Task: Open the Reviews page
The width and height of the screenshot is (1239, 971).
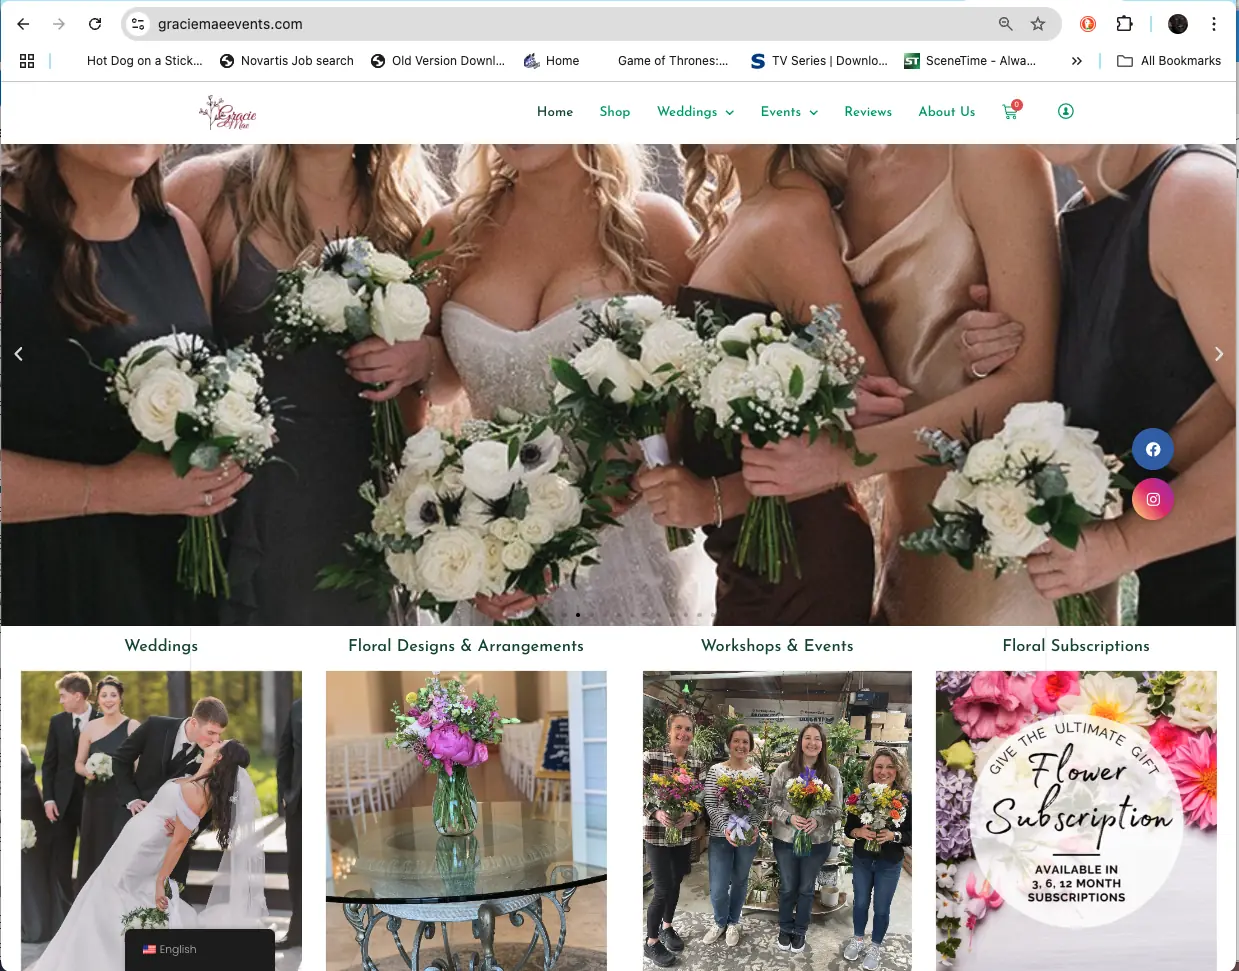Action: (868, 112)
